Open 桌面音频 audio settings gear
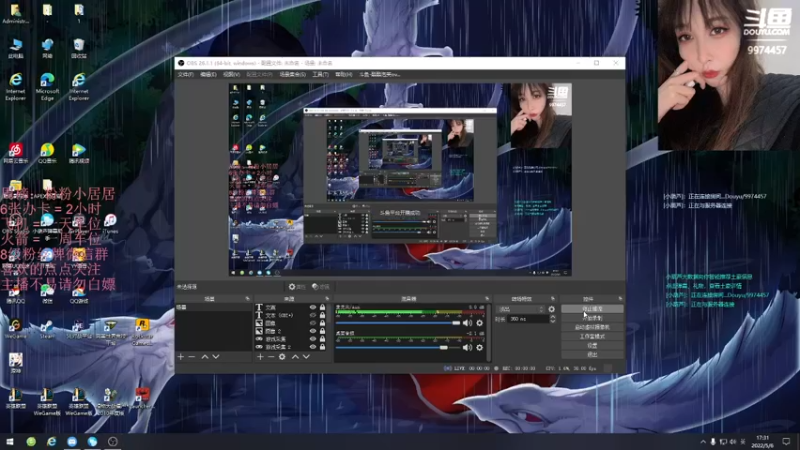The height and width of the screenshot is (450, 800). point(480,347)
